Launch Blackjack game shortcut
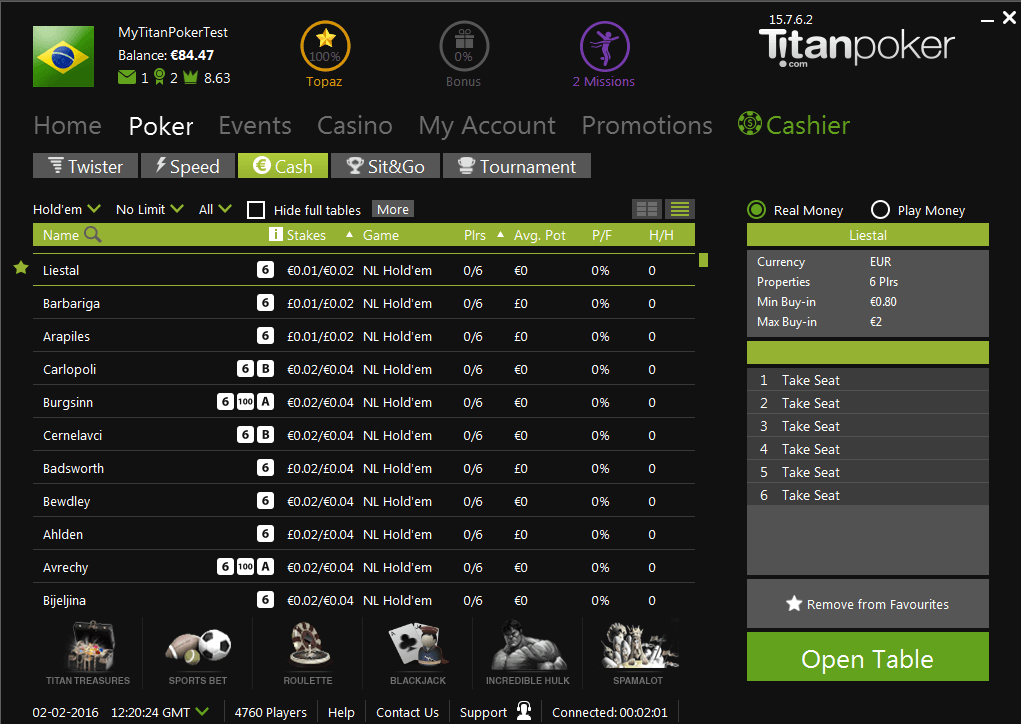Image resolution: width=1021 pixels, height=724 pixels. (418, 652)
